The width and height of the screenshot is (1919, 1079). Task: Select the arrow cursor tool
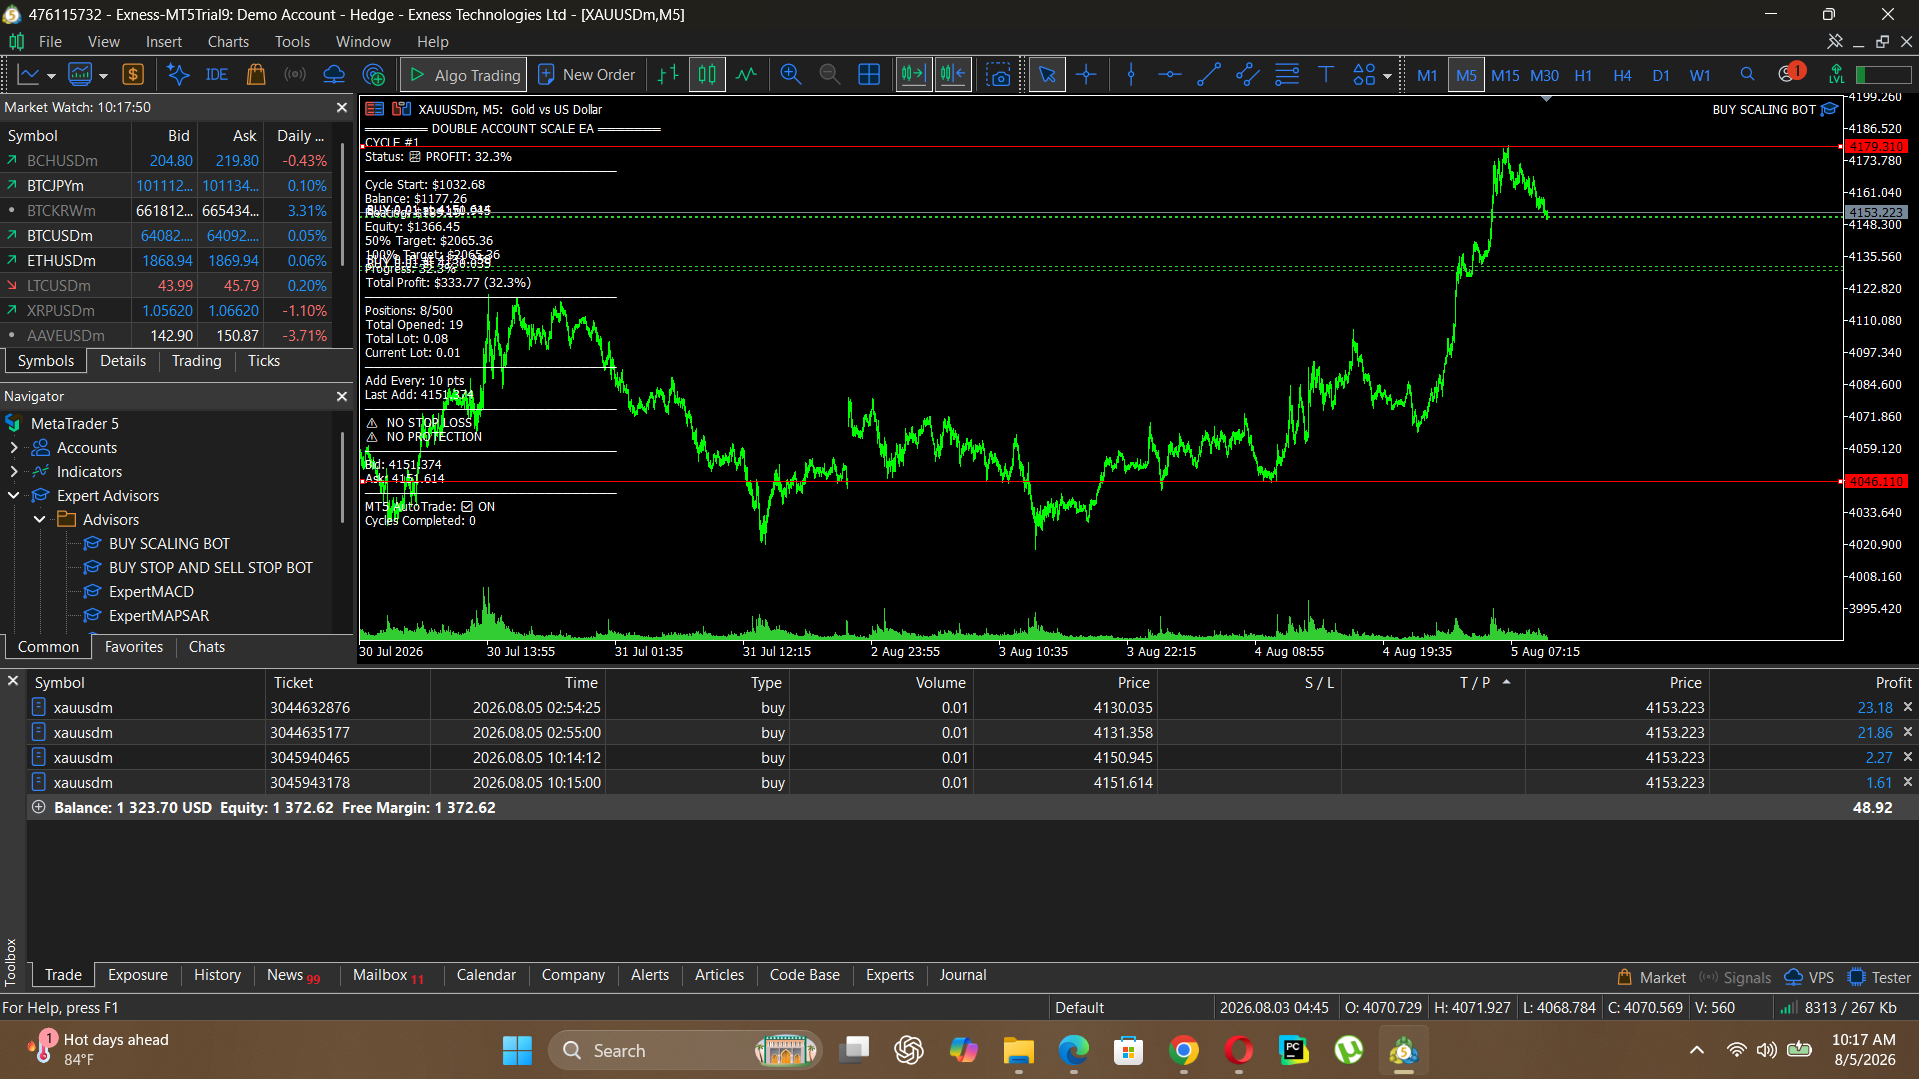point(1047,75)
